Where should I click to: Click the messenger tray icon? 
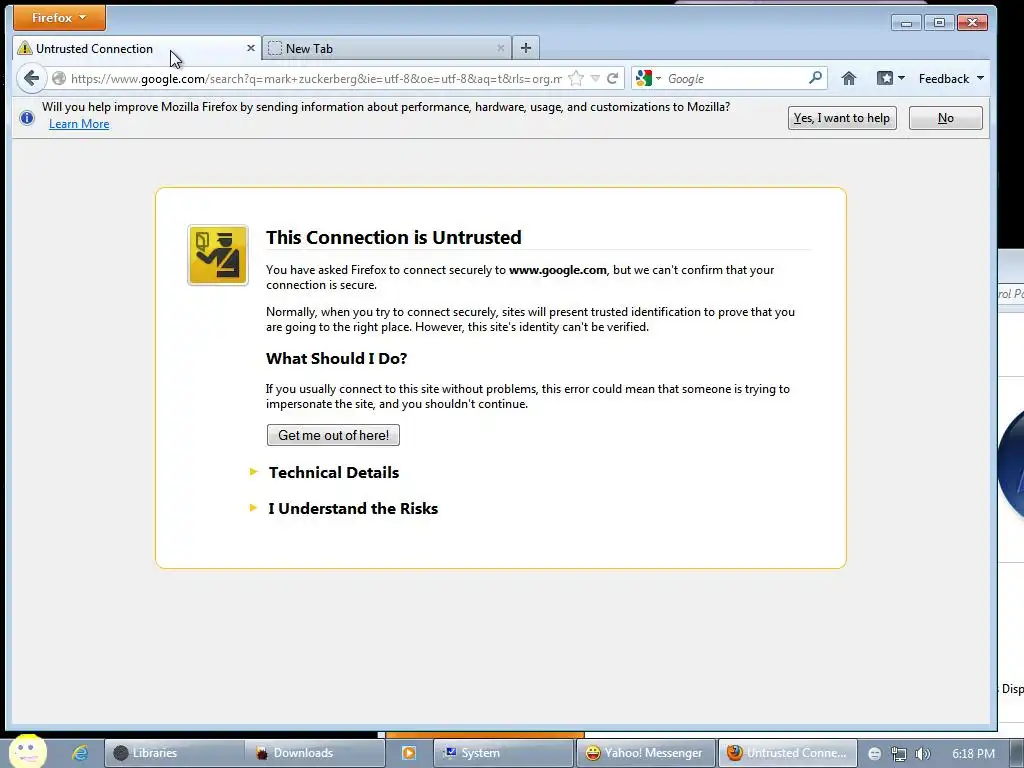874,754
